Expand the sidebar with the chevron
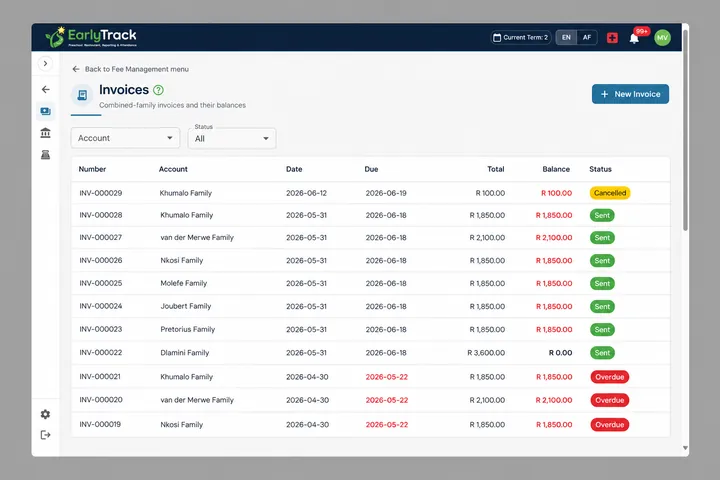720x480 pixels. (x=45, y=63)
